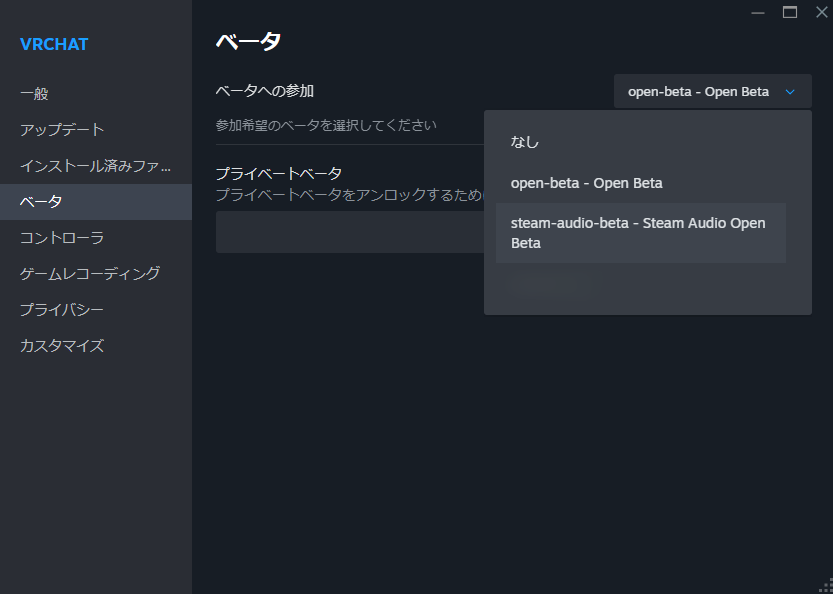Click the blue chevron arrow on beta dropdown
The width and height of the screenshot is (833, 594).
(790, 92)
